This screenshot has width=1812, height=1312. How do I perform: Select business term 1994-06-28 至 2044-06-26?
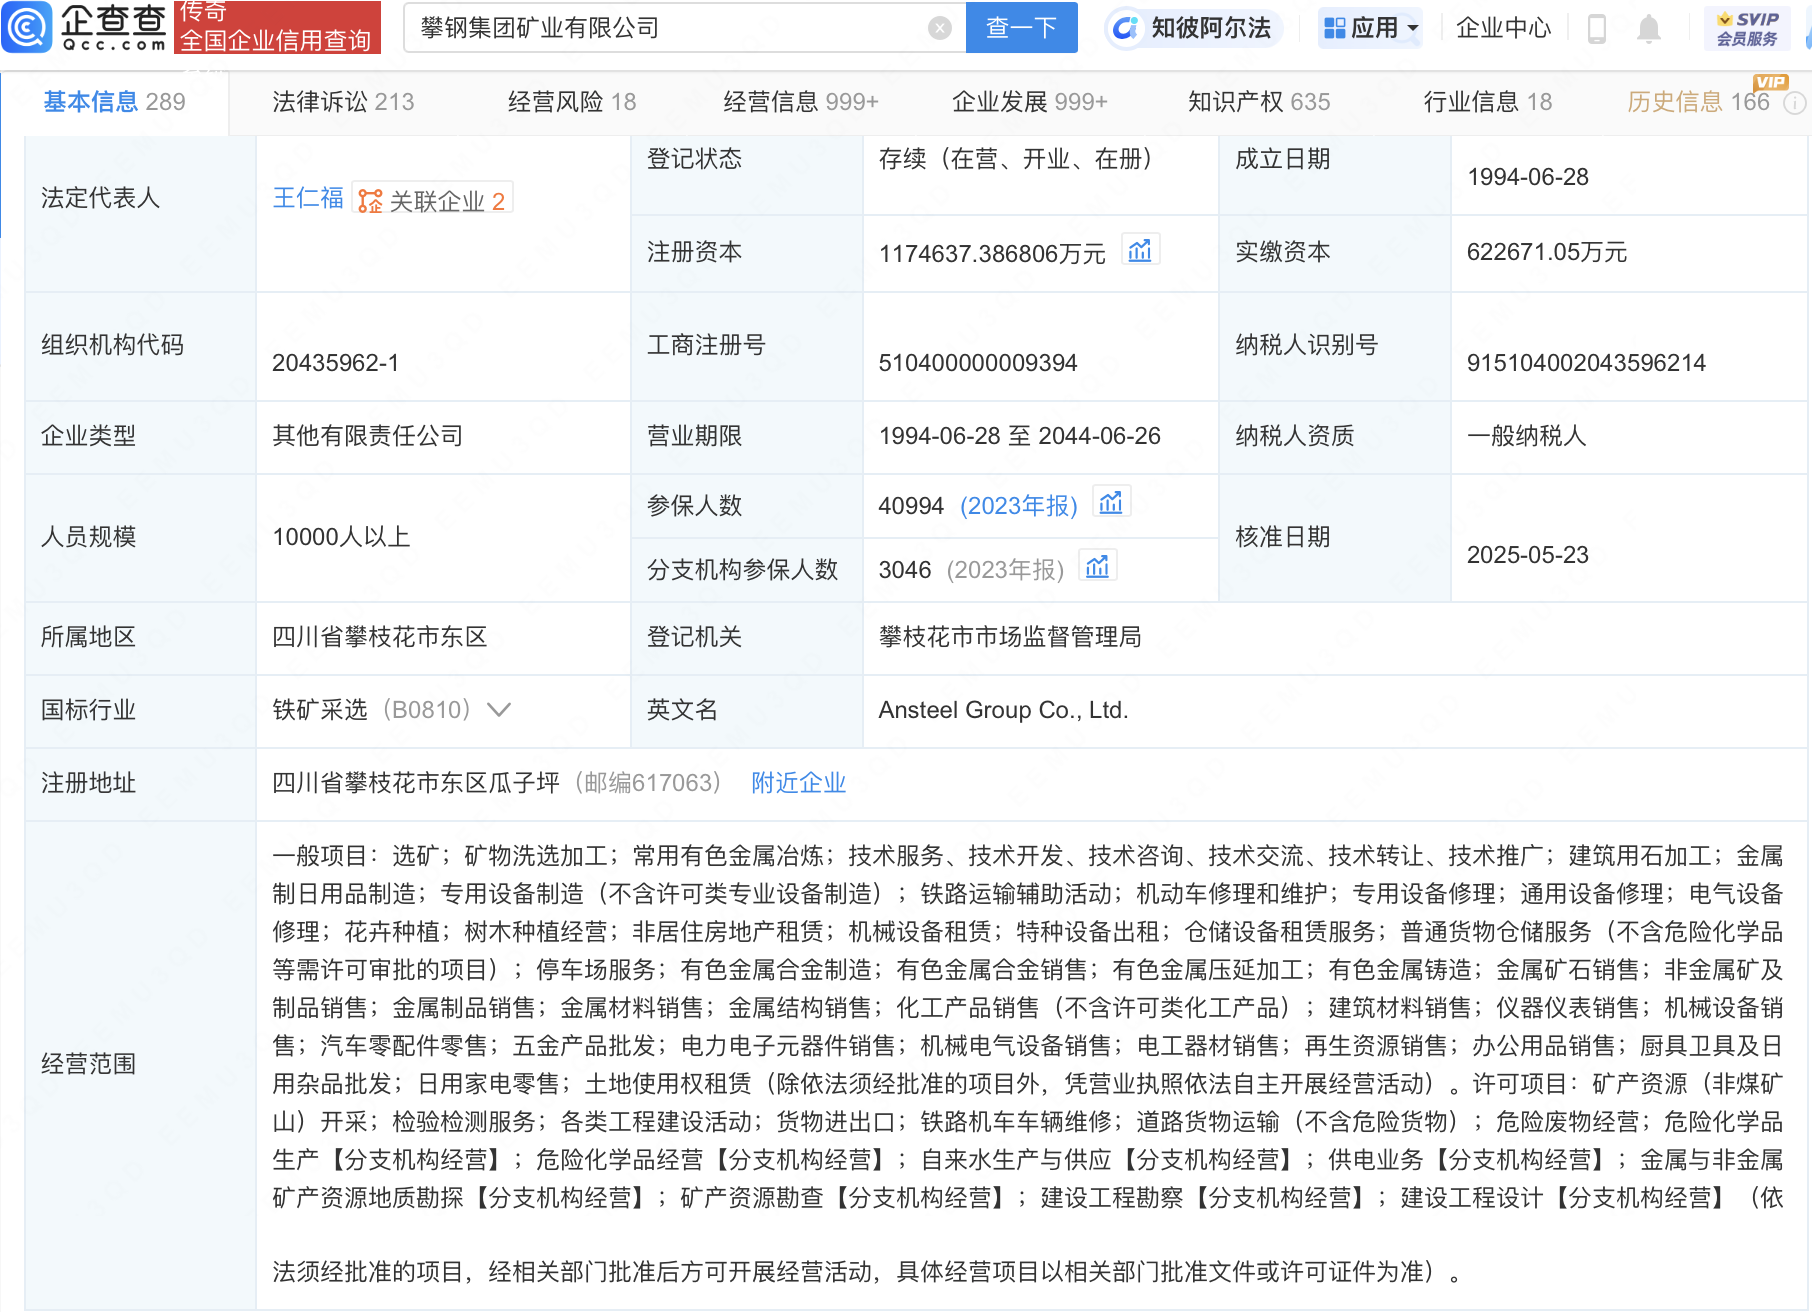[1019, 436]
